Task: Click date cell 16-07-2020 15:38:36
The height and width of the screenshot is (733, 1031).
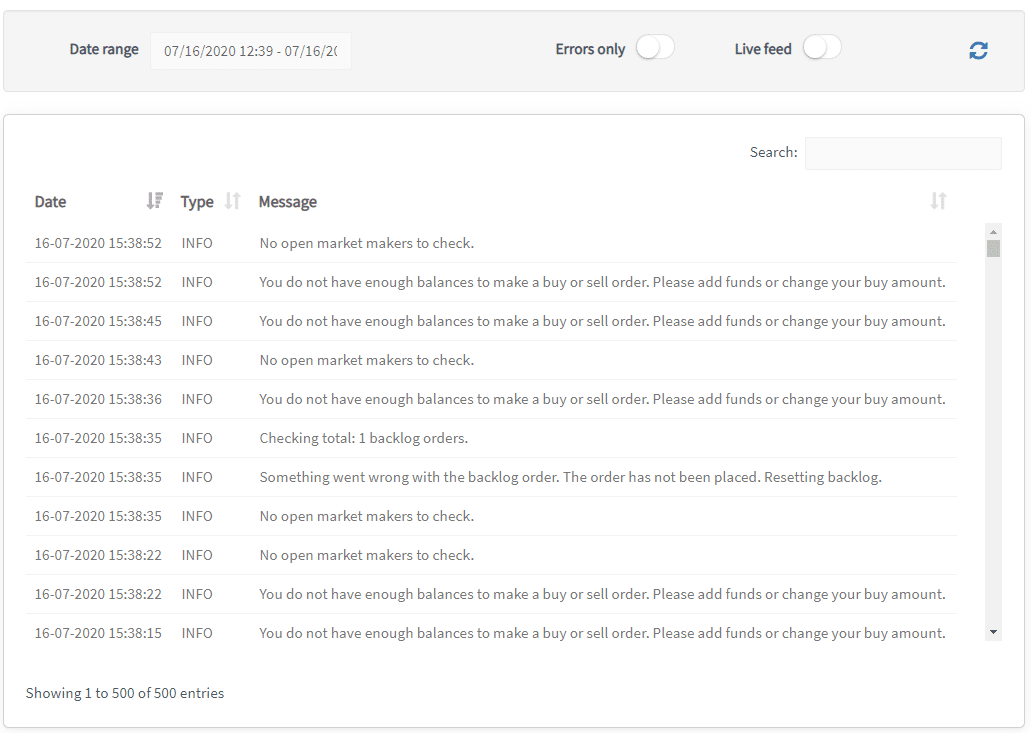Action: pos(98,400)
